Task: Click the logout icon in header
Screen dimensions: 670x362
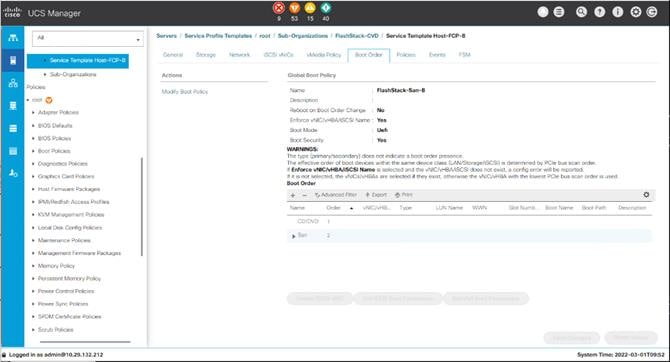Action: click(x=652, y=12)
